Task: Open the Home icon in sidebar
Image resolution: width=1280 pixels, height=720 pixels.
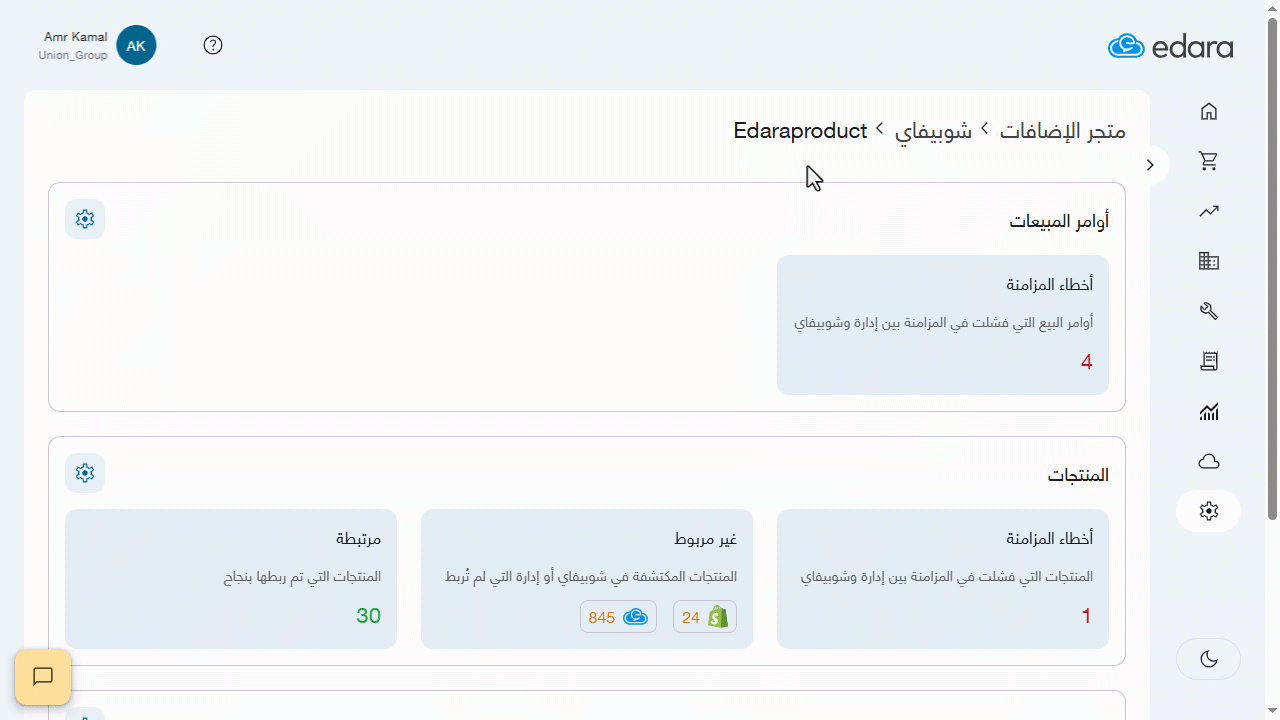Action: coord(1209,111)
